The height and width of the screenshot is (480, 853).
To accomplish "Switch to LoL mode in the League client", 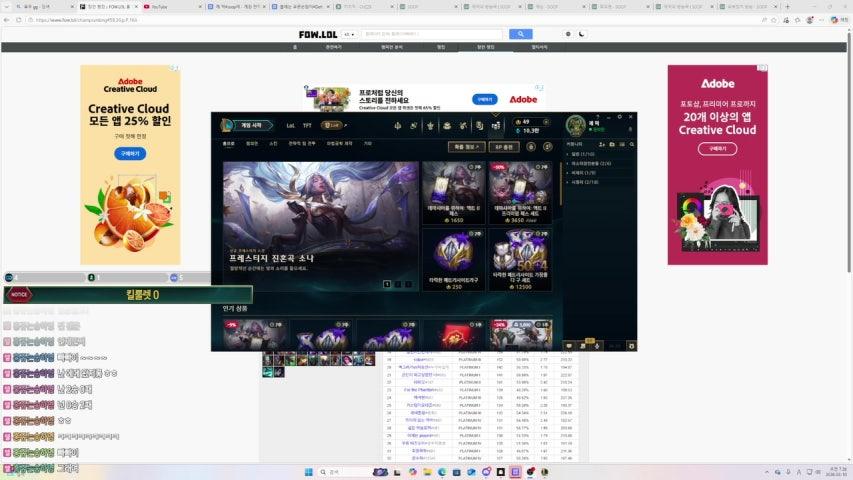I will (290, 126).
